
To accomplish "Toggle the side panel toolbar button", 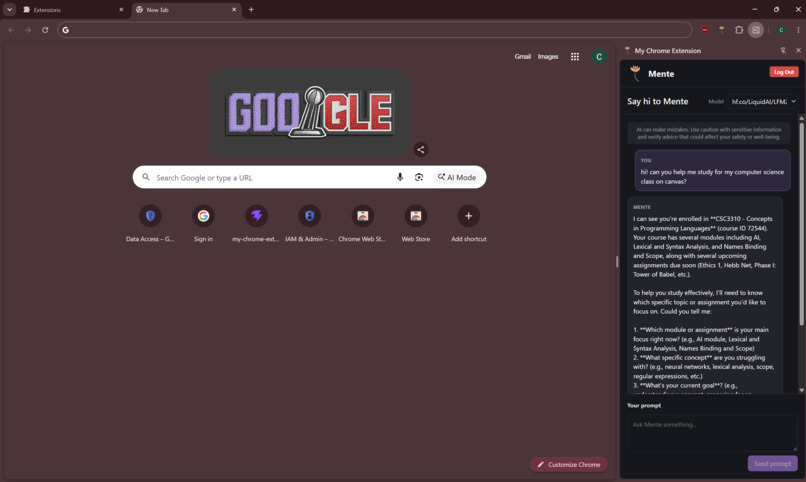I will [756, 30].
